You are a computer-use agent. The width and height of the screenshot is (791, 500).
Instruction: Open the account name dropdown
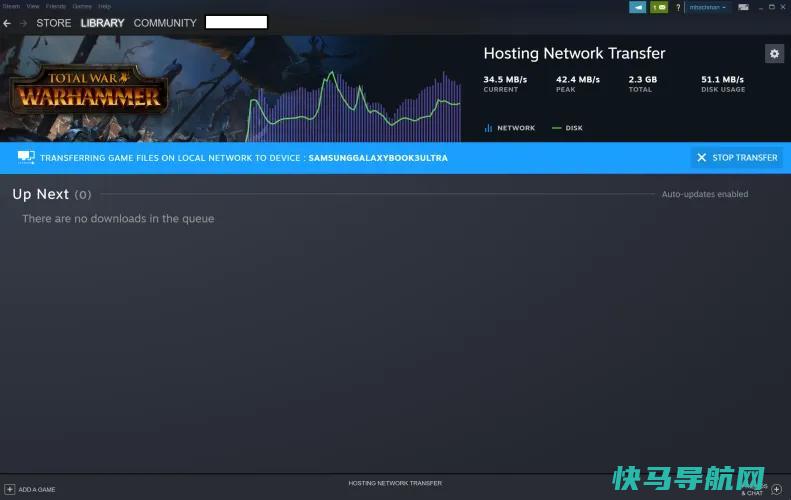pos(707,7)
